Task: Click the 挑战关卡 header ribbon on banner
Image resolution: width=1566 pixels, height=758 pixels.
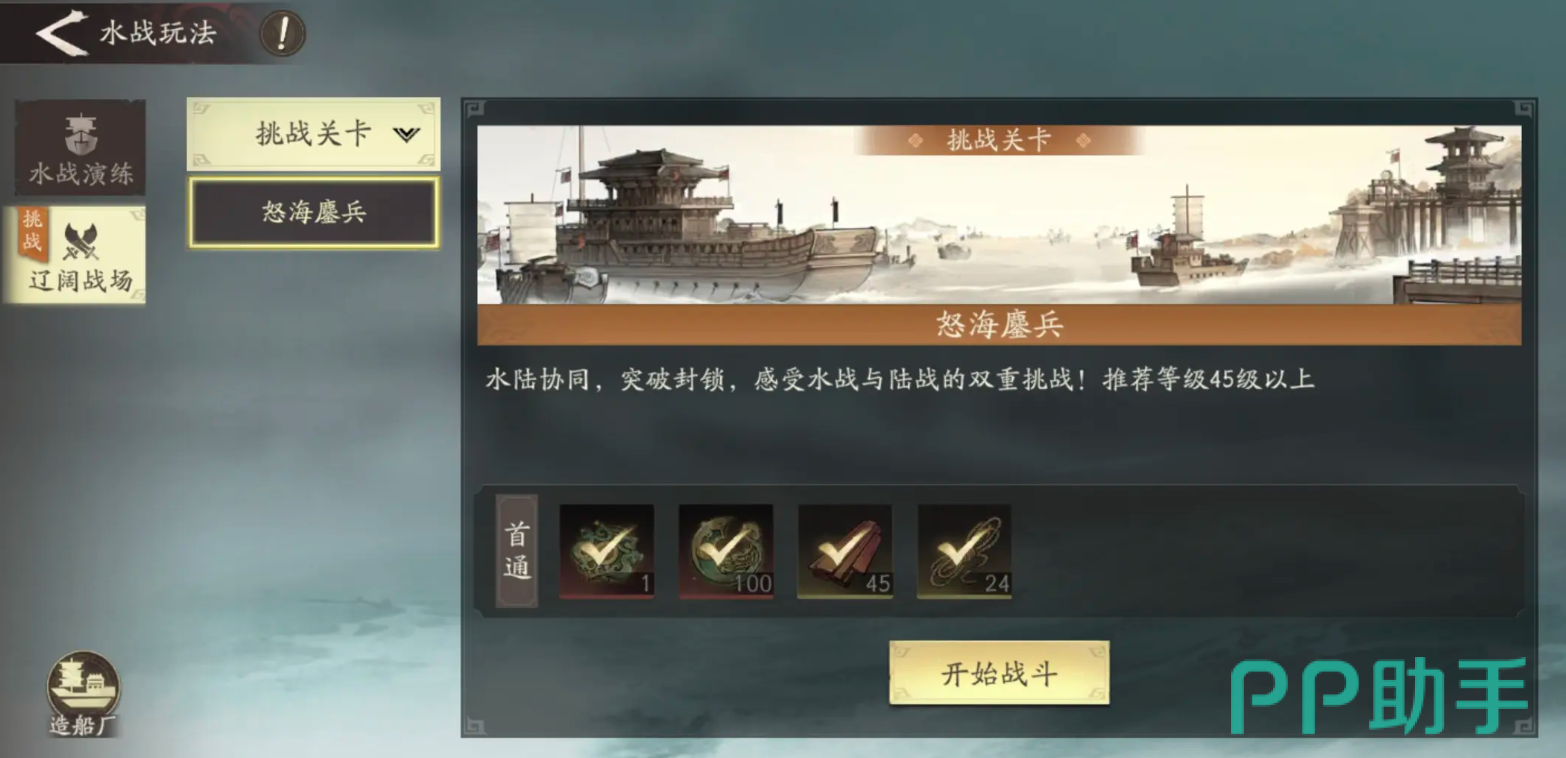Action: coord(998,140)
